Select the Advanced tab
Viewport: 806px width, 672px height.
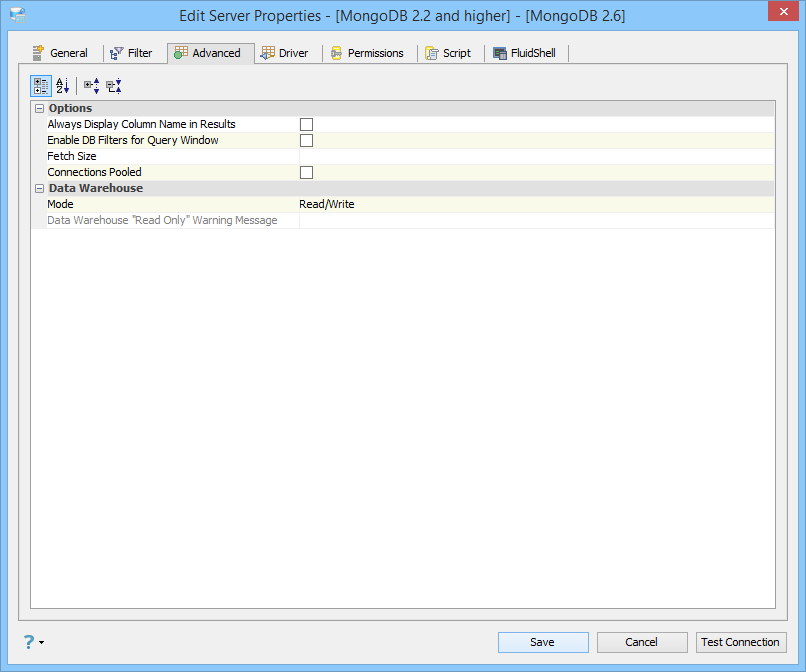pyautogui.click(x=210, y=53)
